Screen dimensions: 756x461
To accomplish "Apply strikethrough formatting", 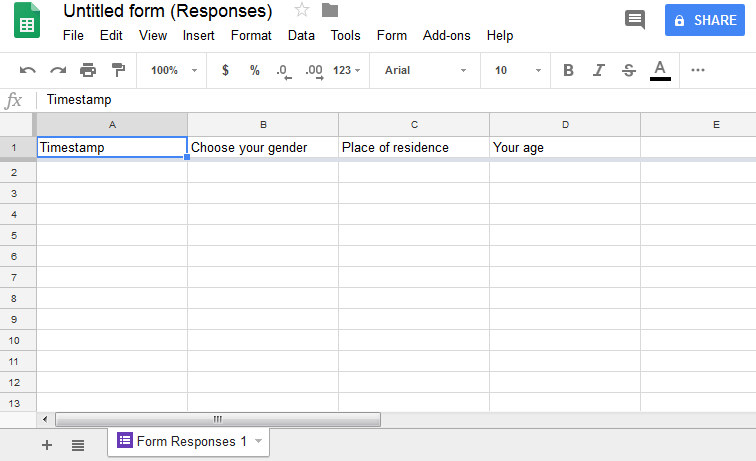I will pos(628,70).
